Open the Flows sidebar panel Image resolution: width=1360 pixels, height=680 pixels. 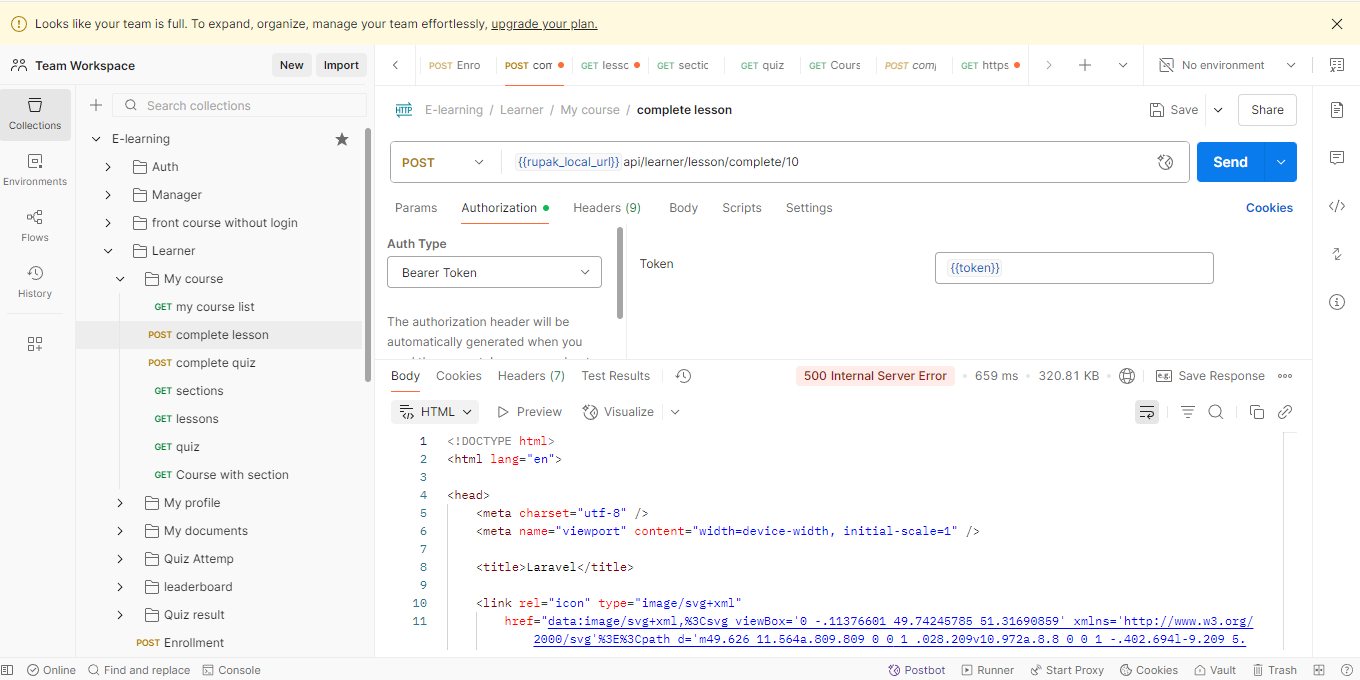tap(35, 225)
